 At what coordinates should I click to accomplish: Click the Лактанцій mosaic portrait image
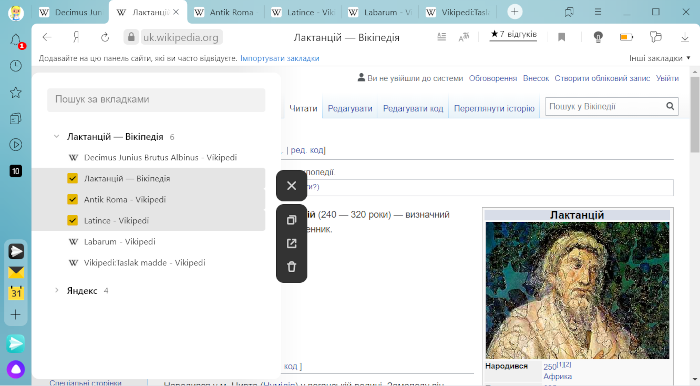[577, 290]
